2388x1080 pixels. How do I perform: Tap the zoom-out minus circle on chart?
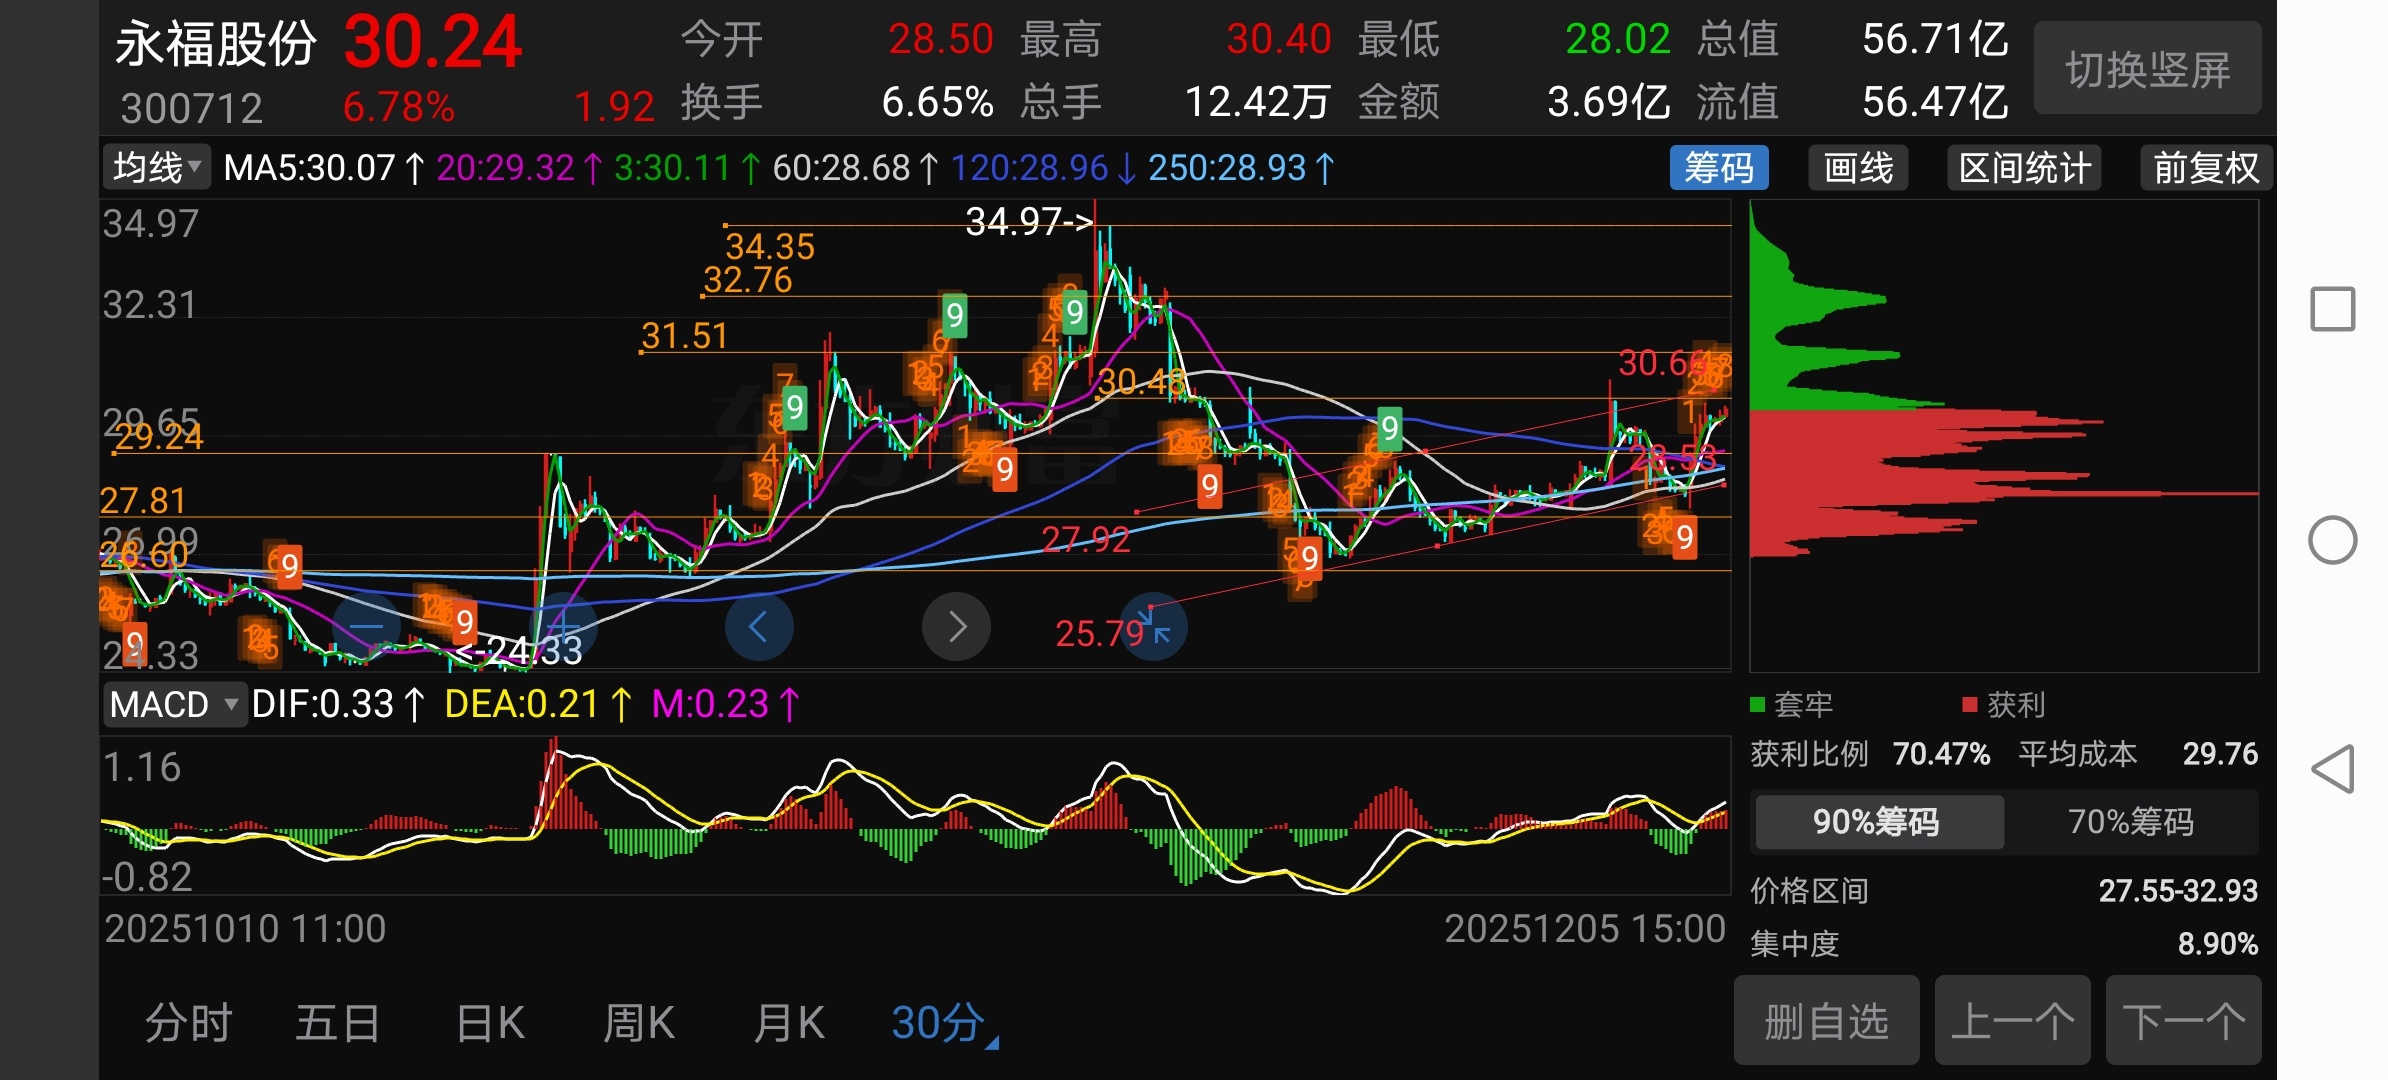click(366, 627)
